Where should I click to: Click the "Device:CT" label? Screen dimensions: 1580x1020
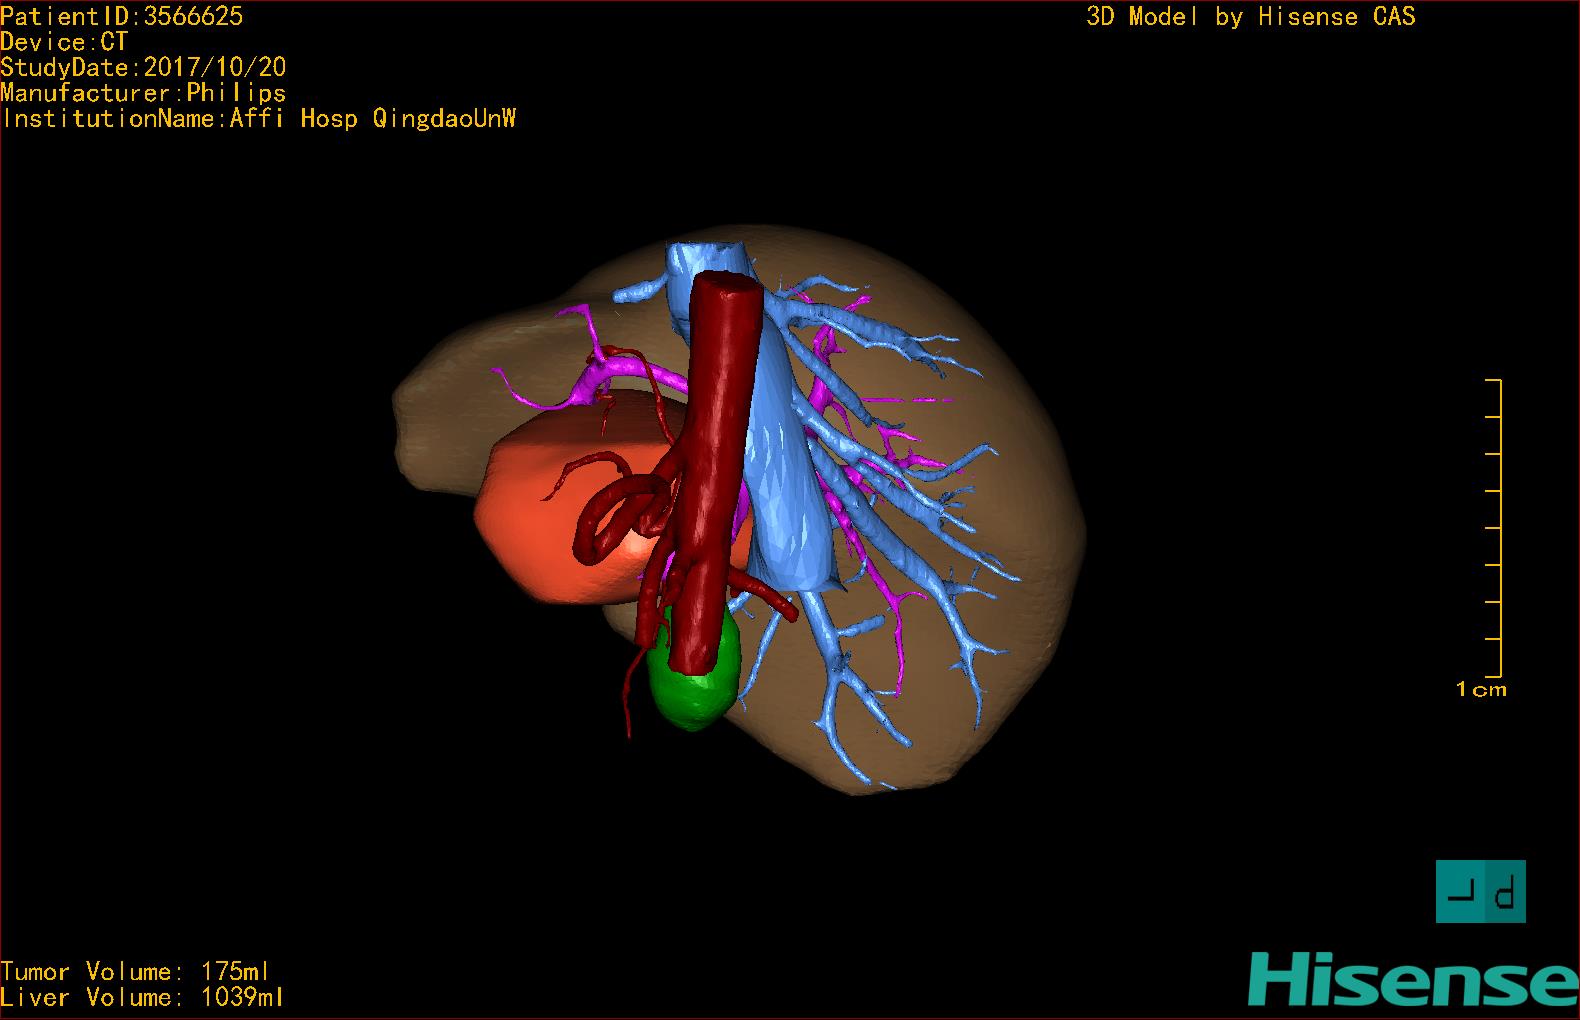pos(64,42)
